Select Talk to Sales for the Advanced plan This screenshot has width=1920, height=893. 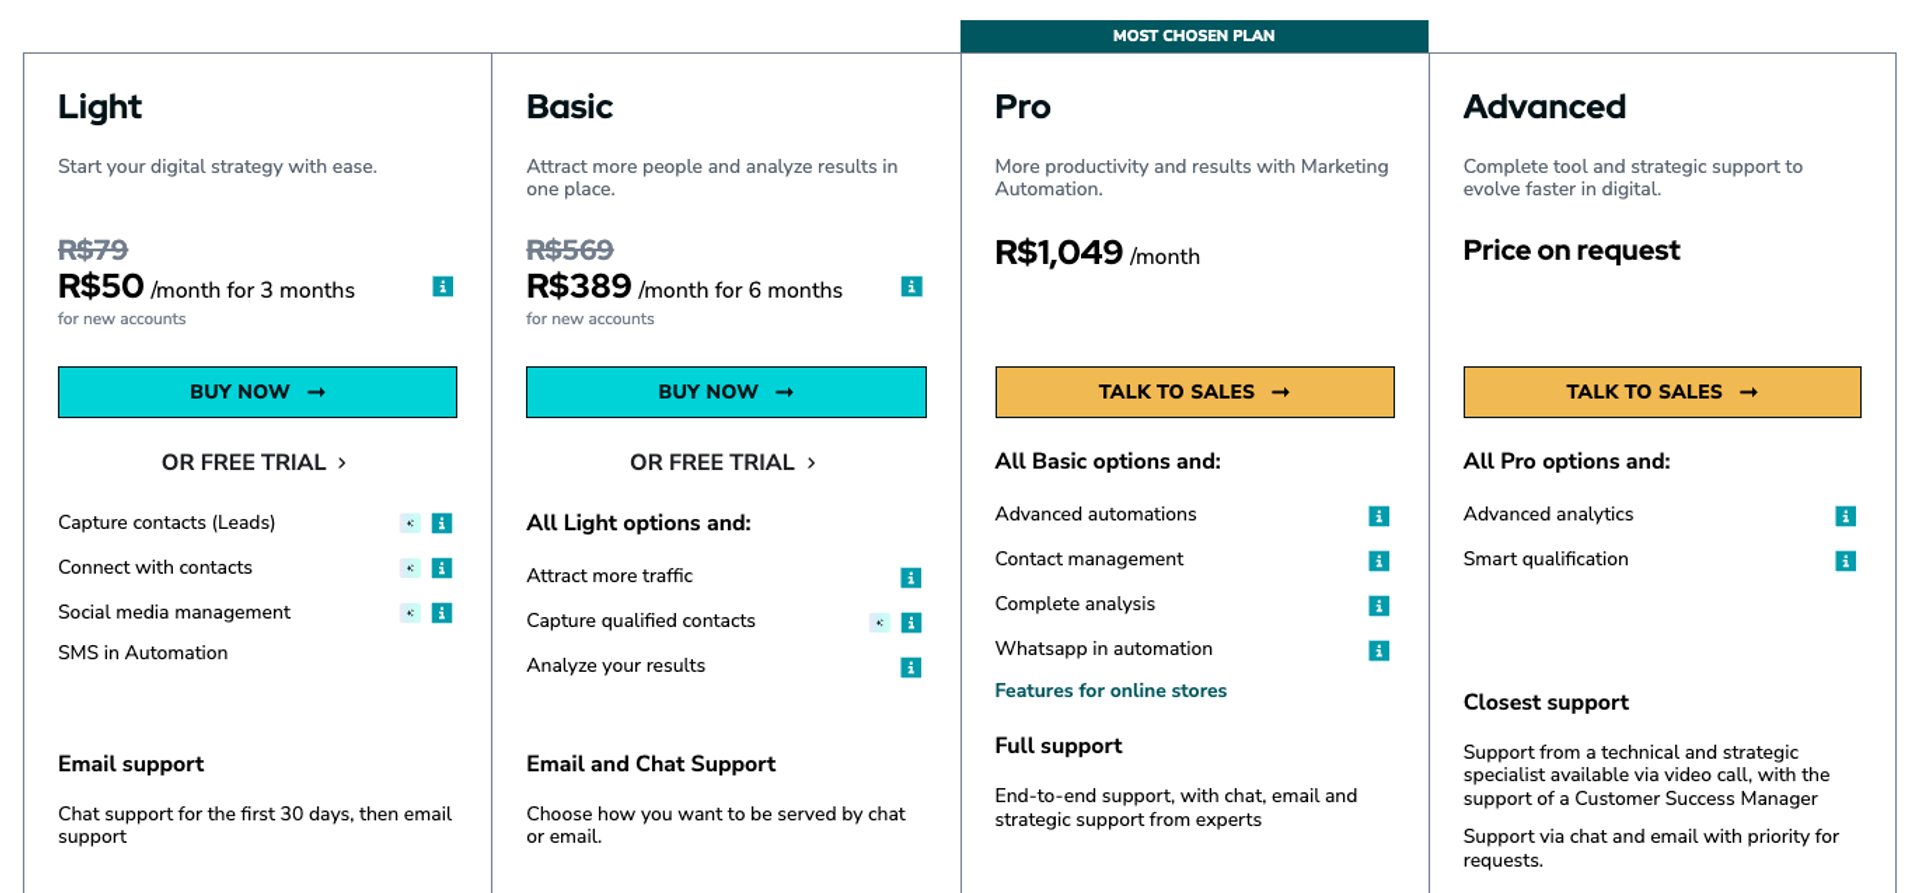click(x=1661, y=392)
